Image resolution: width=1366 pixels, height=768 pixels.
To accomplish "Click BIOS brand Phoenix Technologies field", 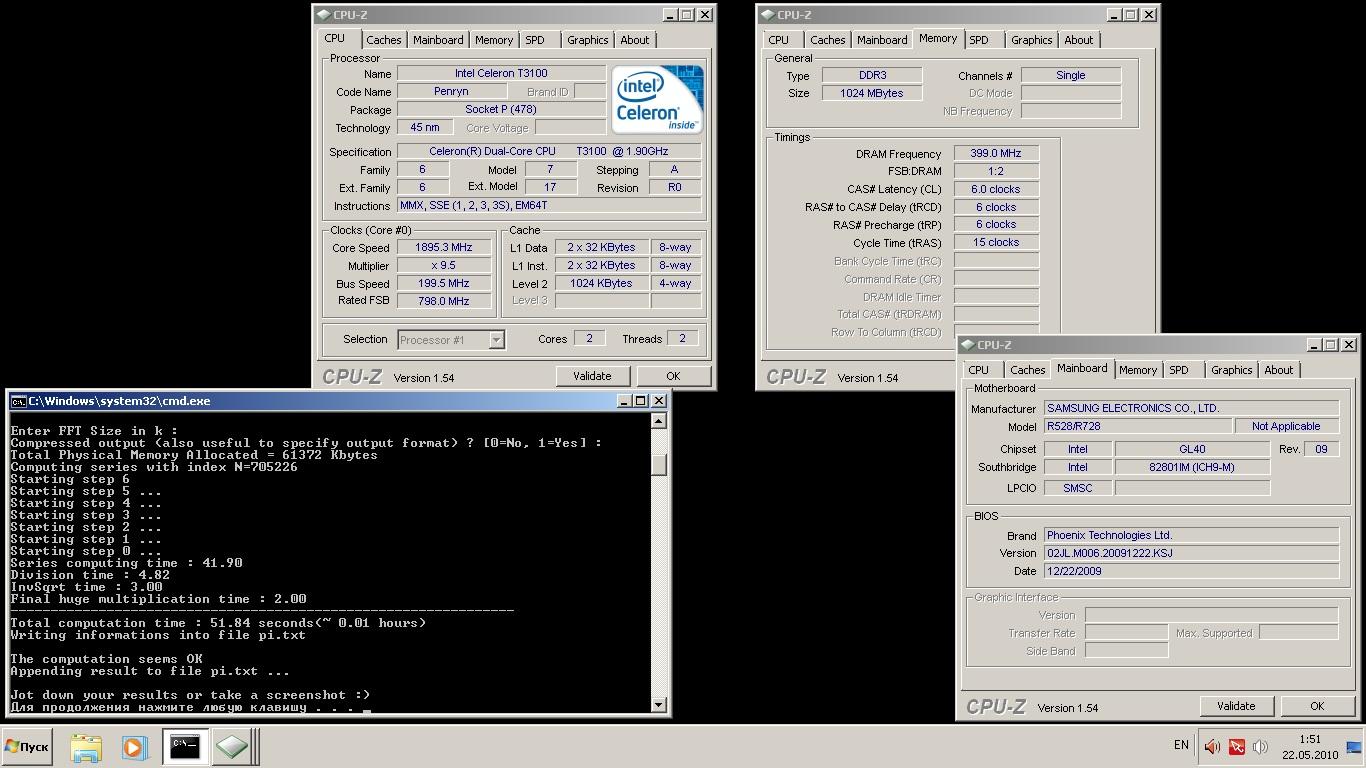I will [x=1191, y=535].
